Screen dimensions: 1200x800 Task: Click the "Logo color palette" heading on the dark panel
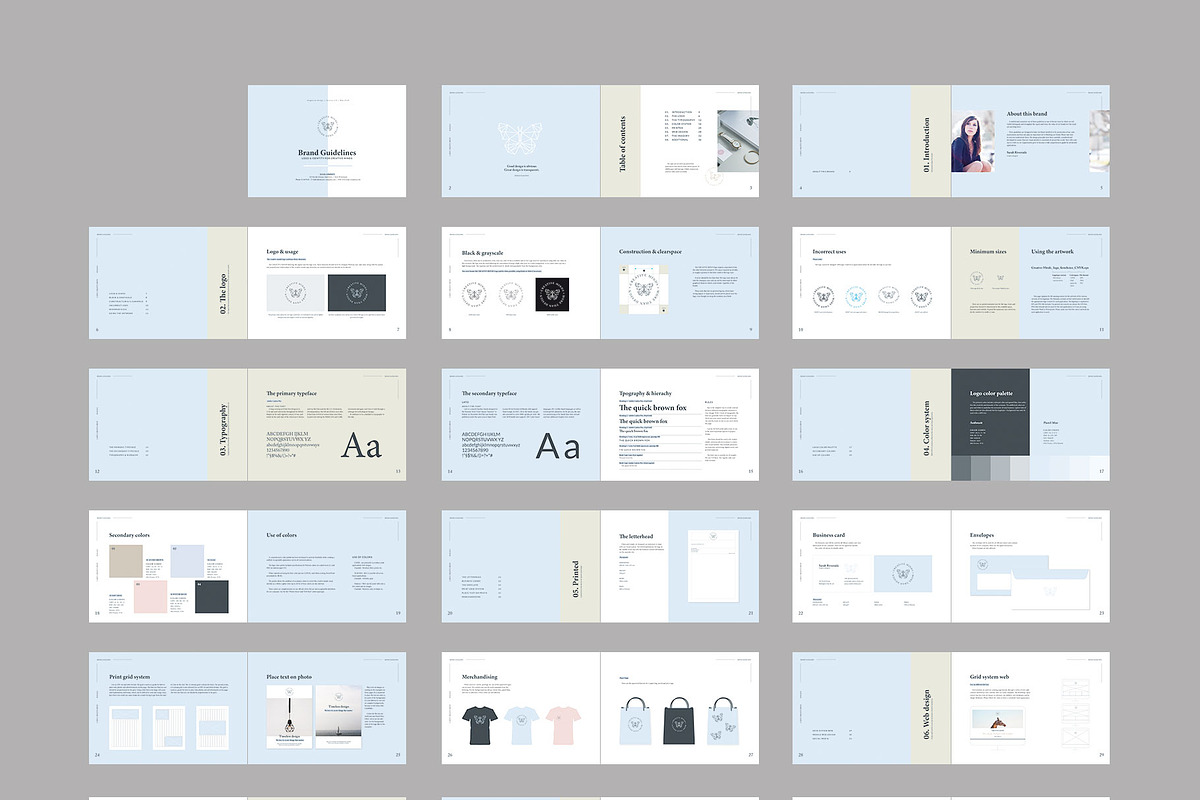[x=991, y=394]
